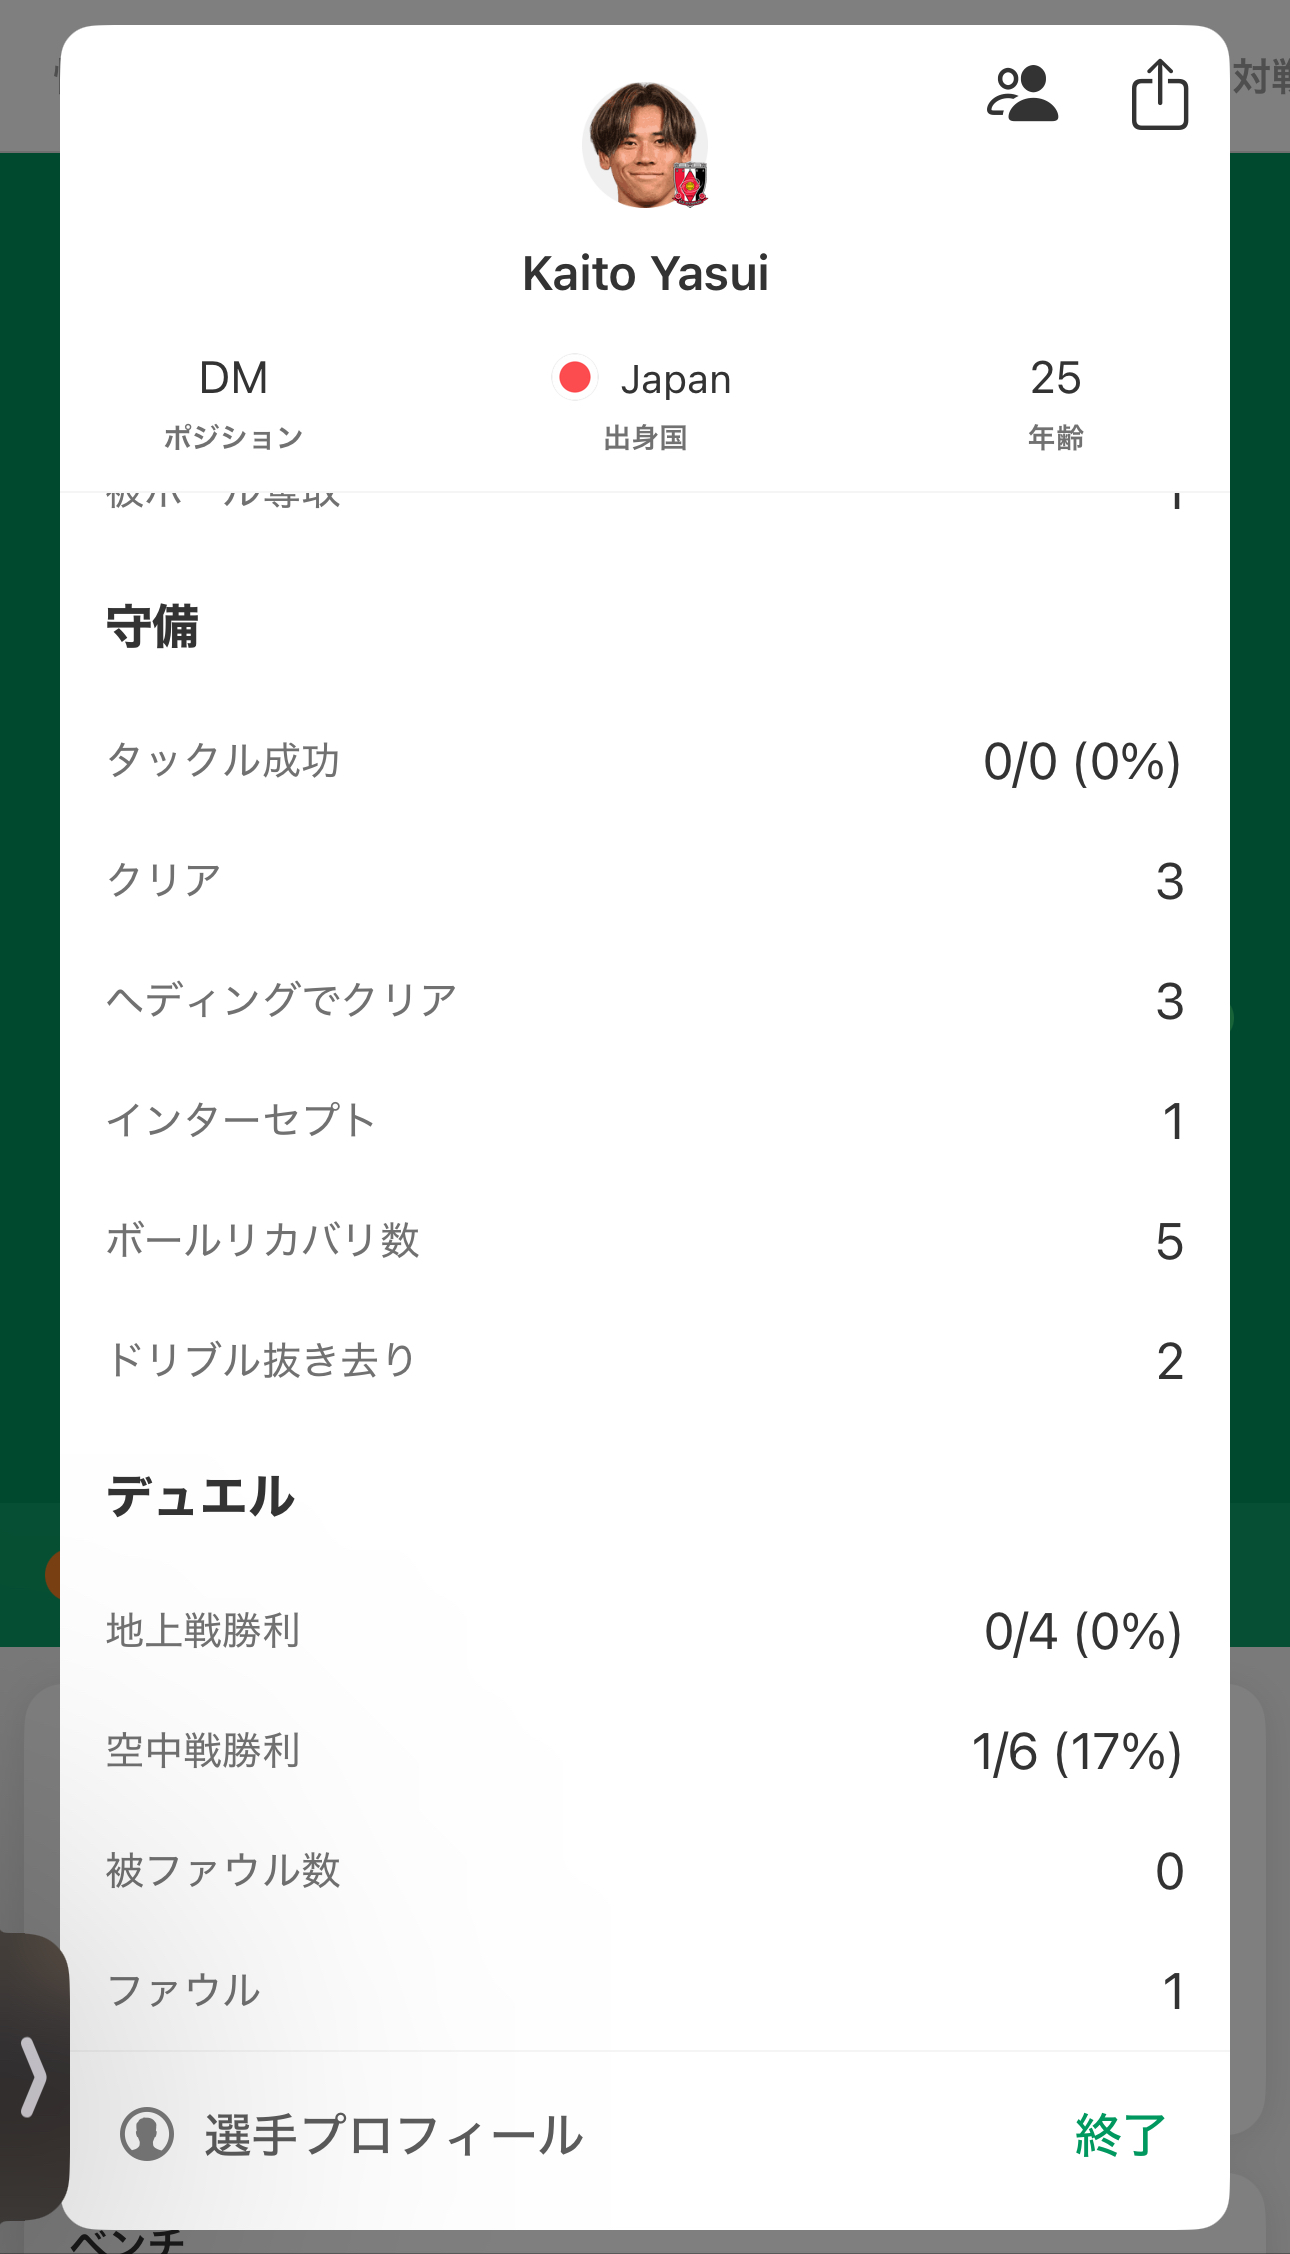
Task: Tap the タックル成功 stat row
Action: [x=645, y=761]
